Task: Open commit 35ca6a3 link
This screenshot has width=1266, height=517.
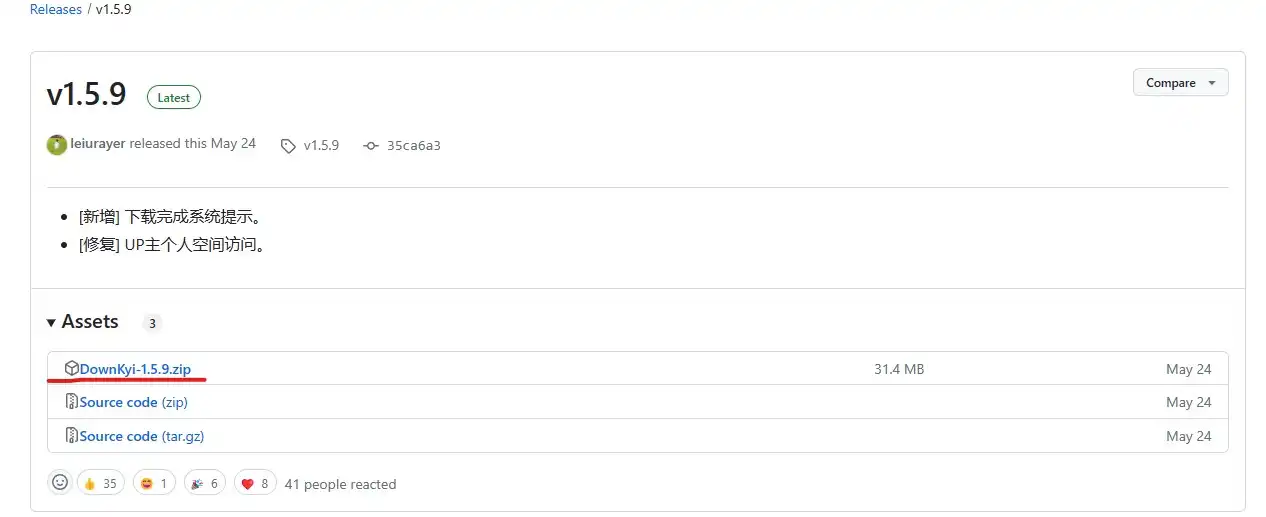Action: 413,146
